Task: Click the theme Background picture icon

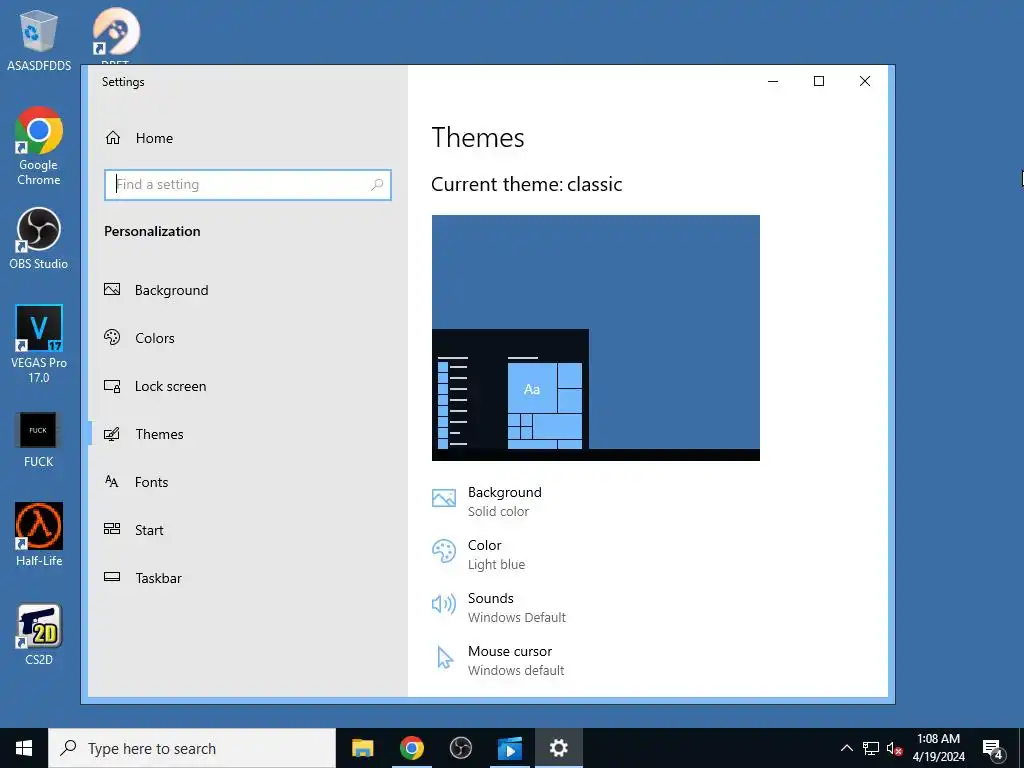Action: pos(444,498)
